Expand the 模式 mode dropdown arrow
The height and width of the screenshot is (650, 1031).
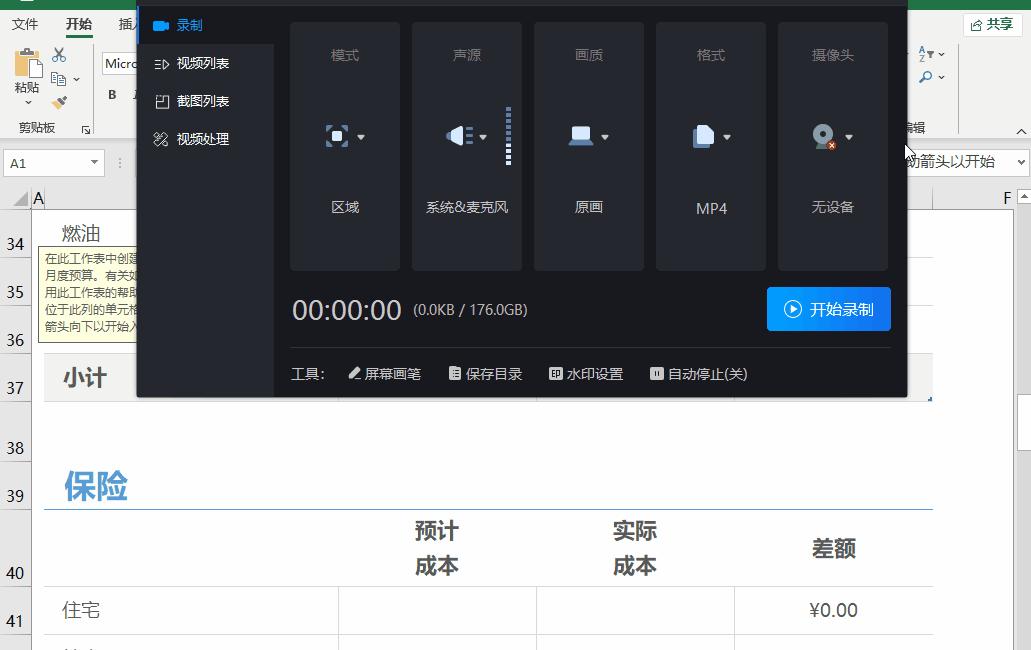coord(362,138)
